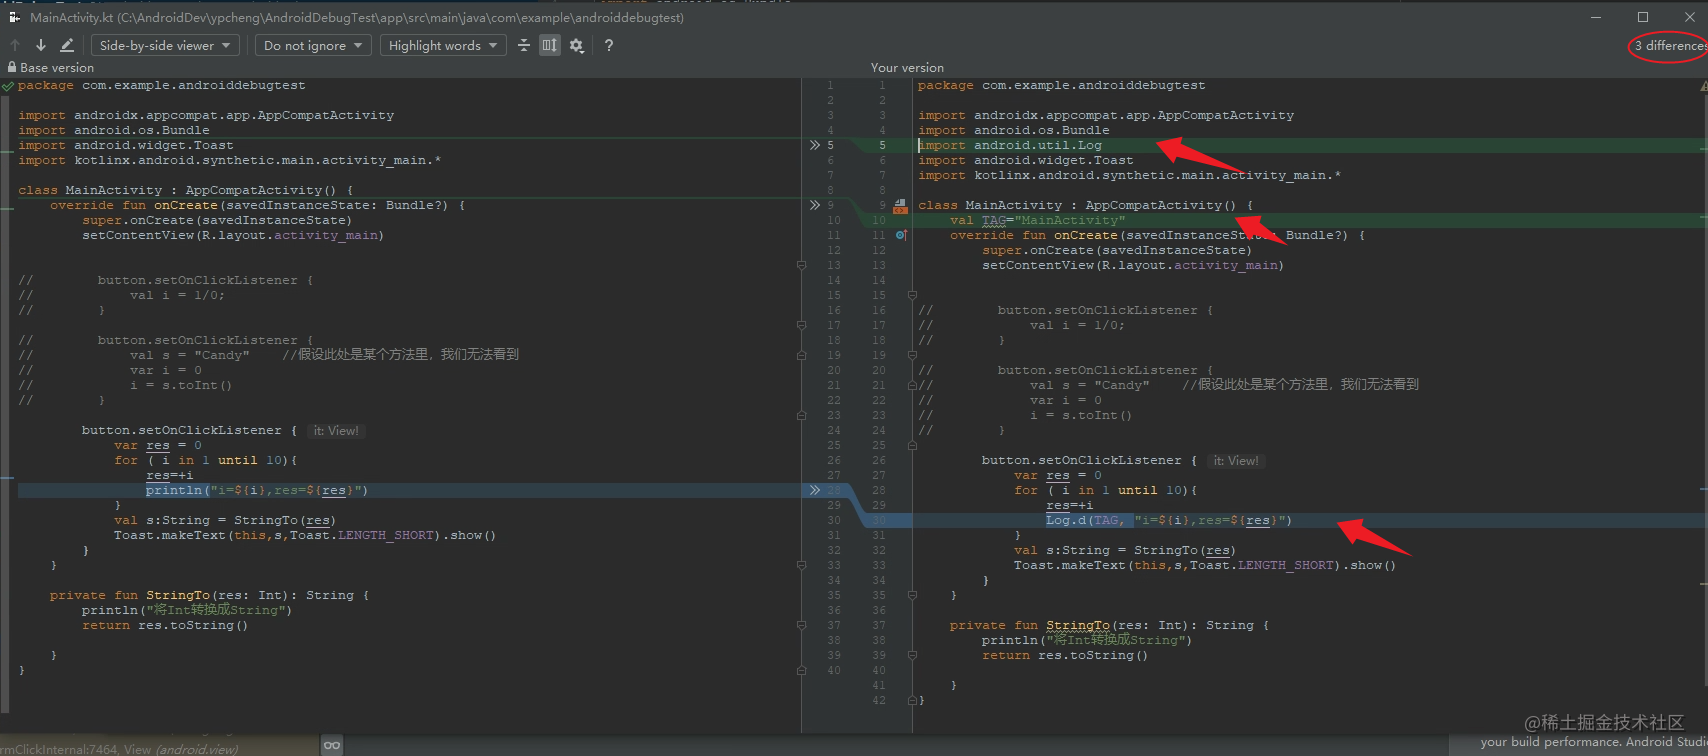Click package line in base version
Viewport: 1708px width, 756px height.
(x=162, y=85)
